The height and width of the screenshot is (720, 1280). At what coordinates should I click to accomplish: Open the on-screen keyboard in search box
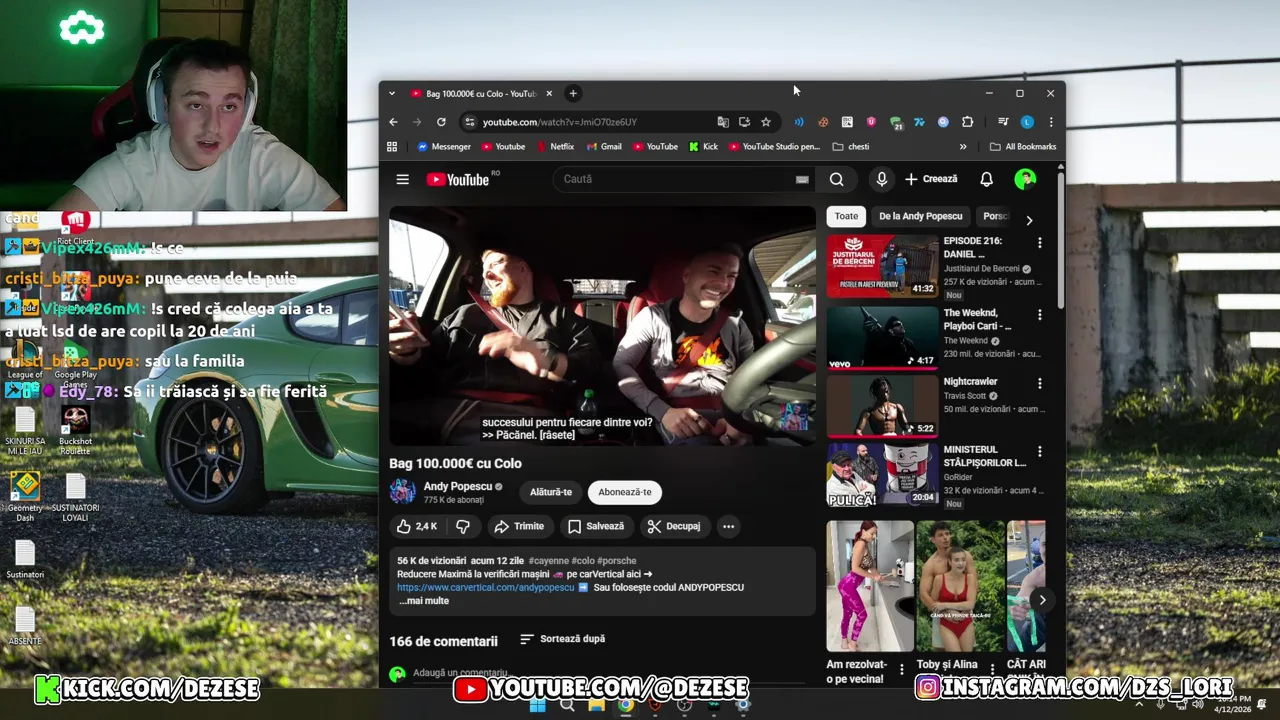(x=801, y=179)
